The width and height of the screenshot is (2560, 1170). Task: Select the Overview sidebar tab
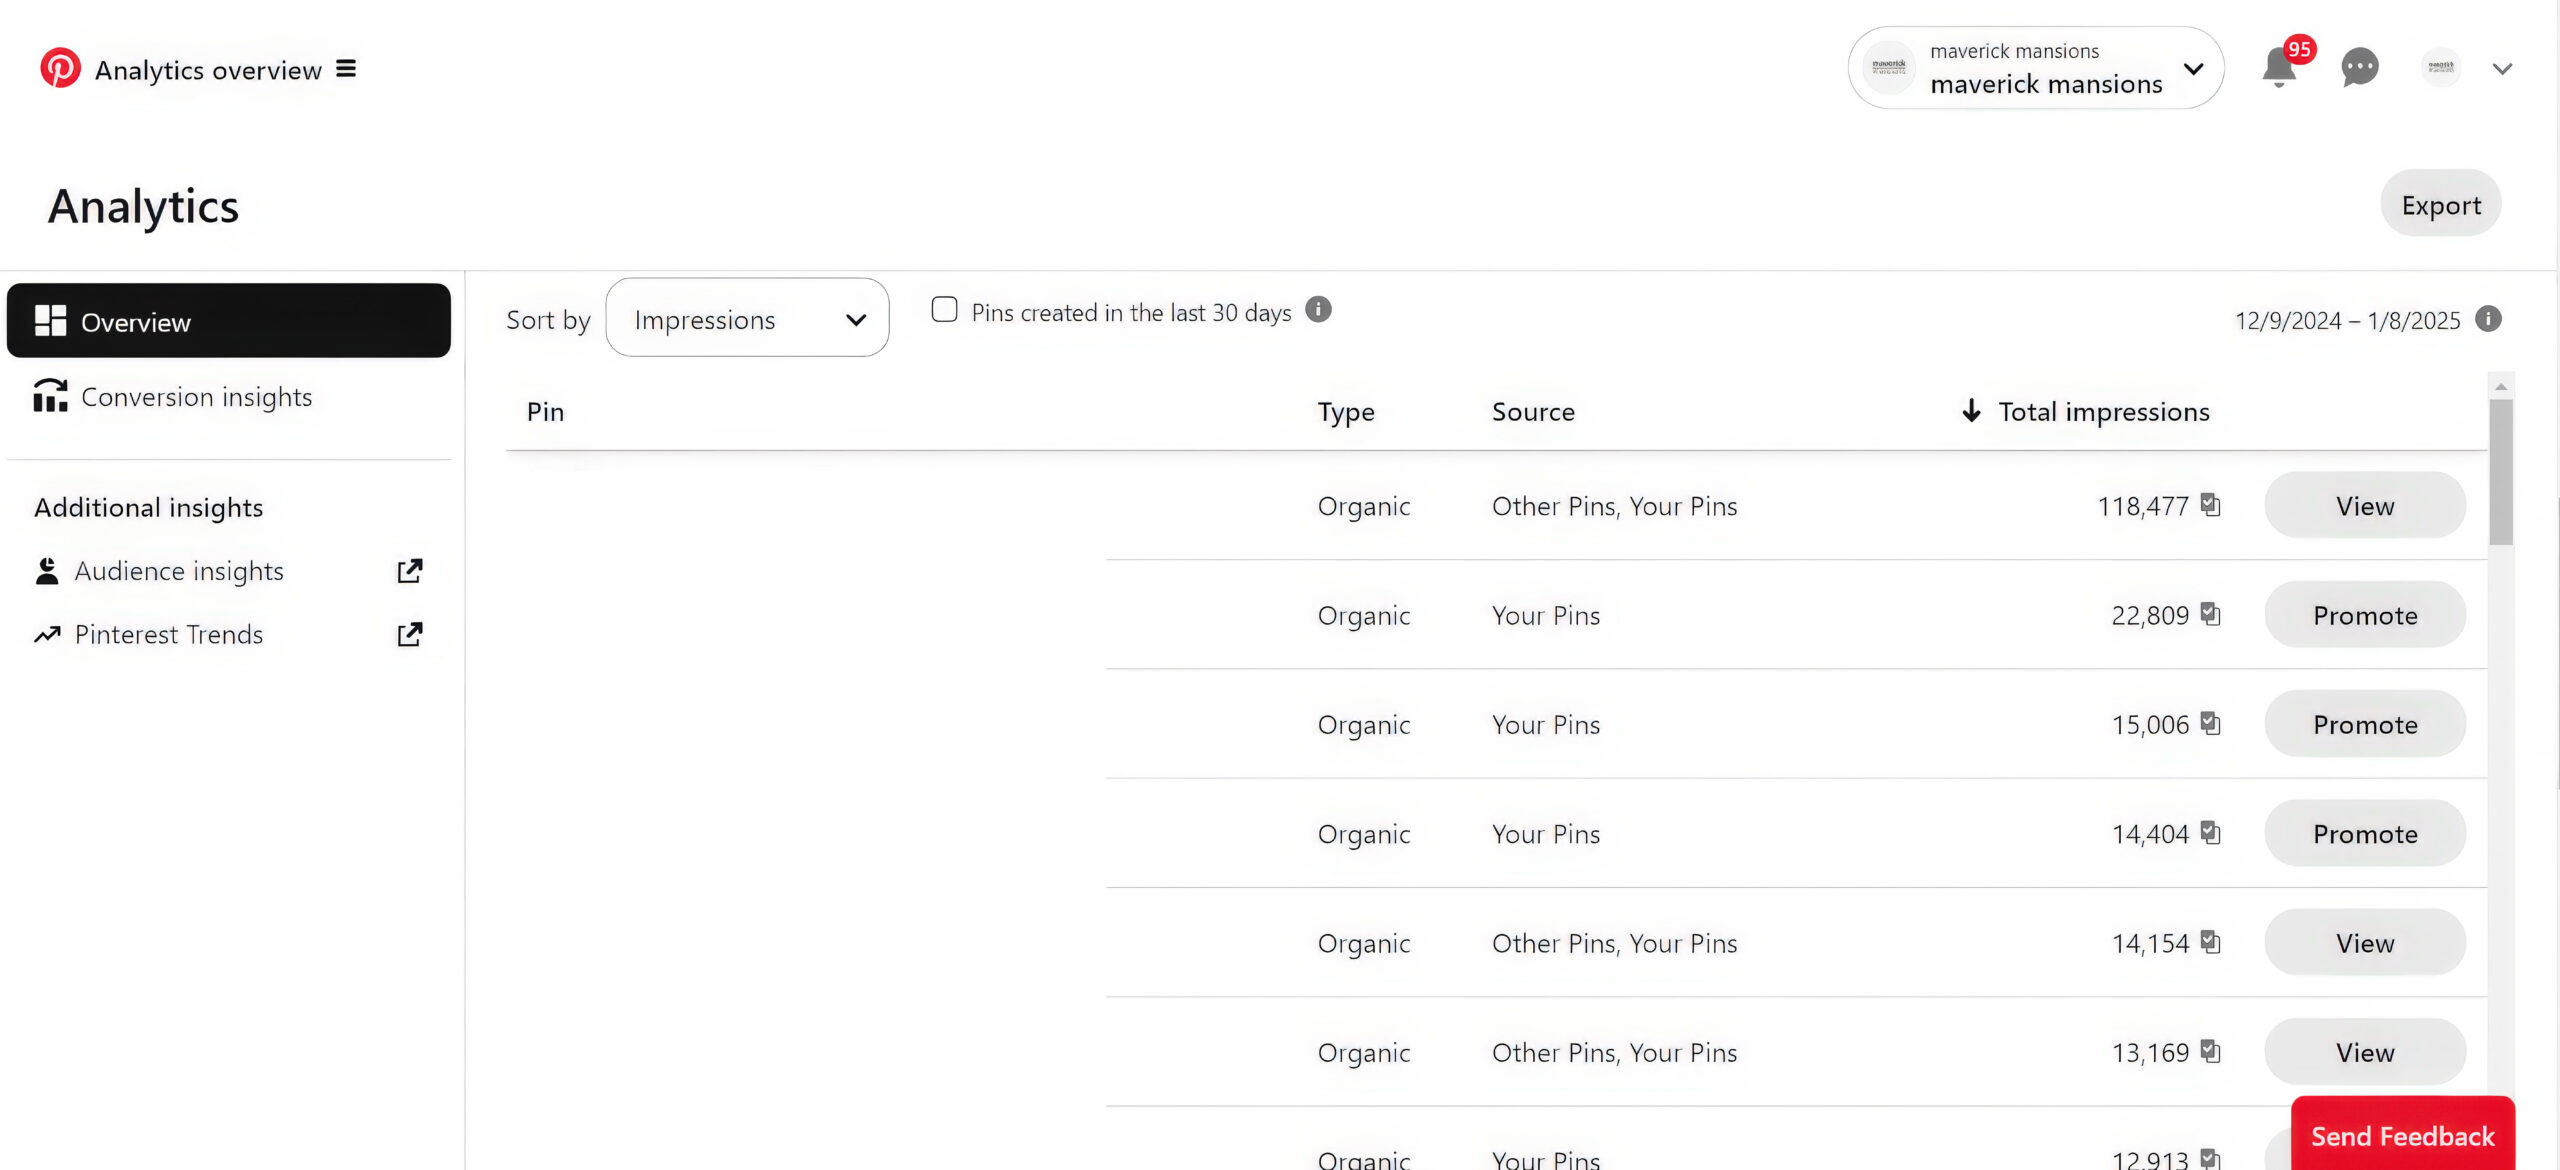(228, 321)
